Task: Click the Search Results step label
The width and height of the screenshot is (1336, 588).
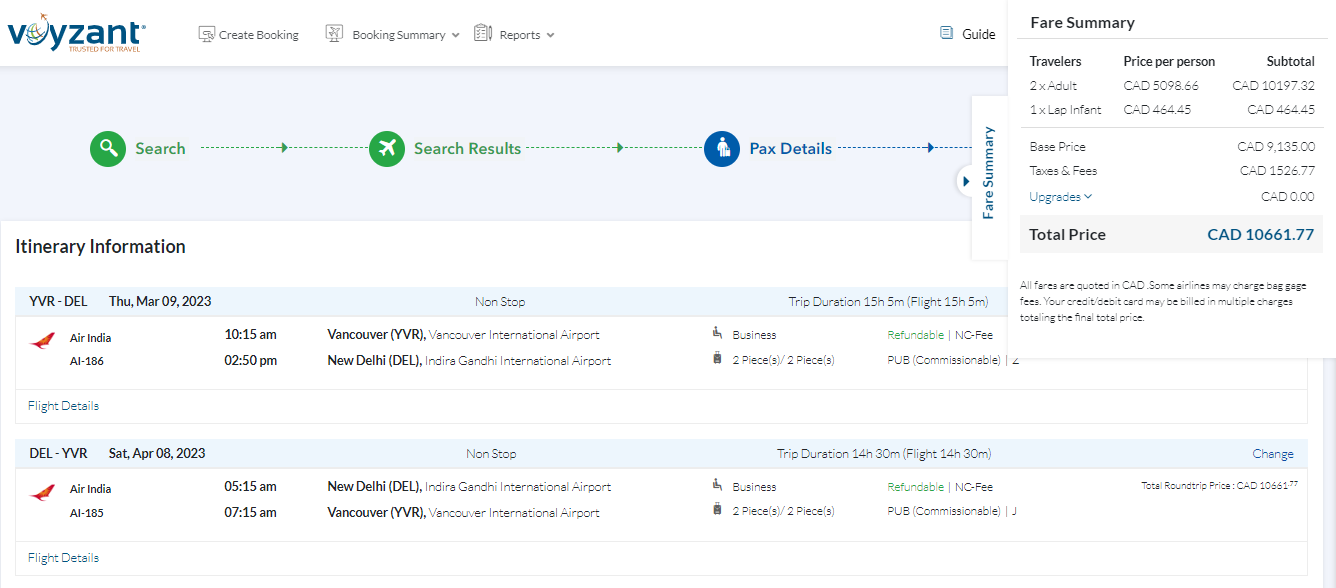Action: tap(467, 149)
